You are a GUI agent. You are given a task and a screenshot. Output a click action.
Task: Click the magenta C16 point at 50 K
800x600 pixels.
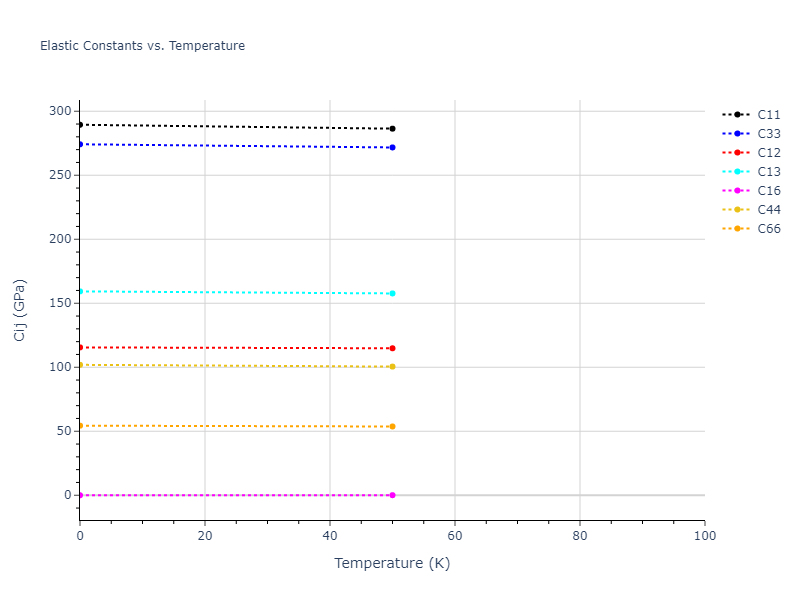(392, 495)
